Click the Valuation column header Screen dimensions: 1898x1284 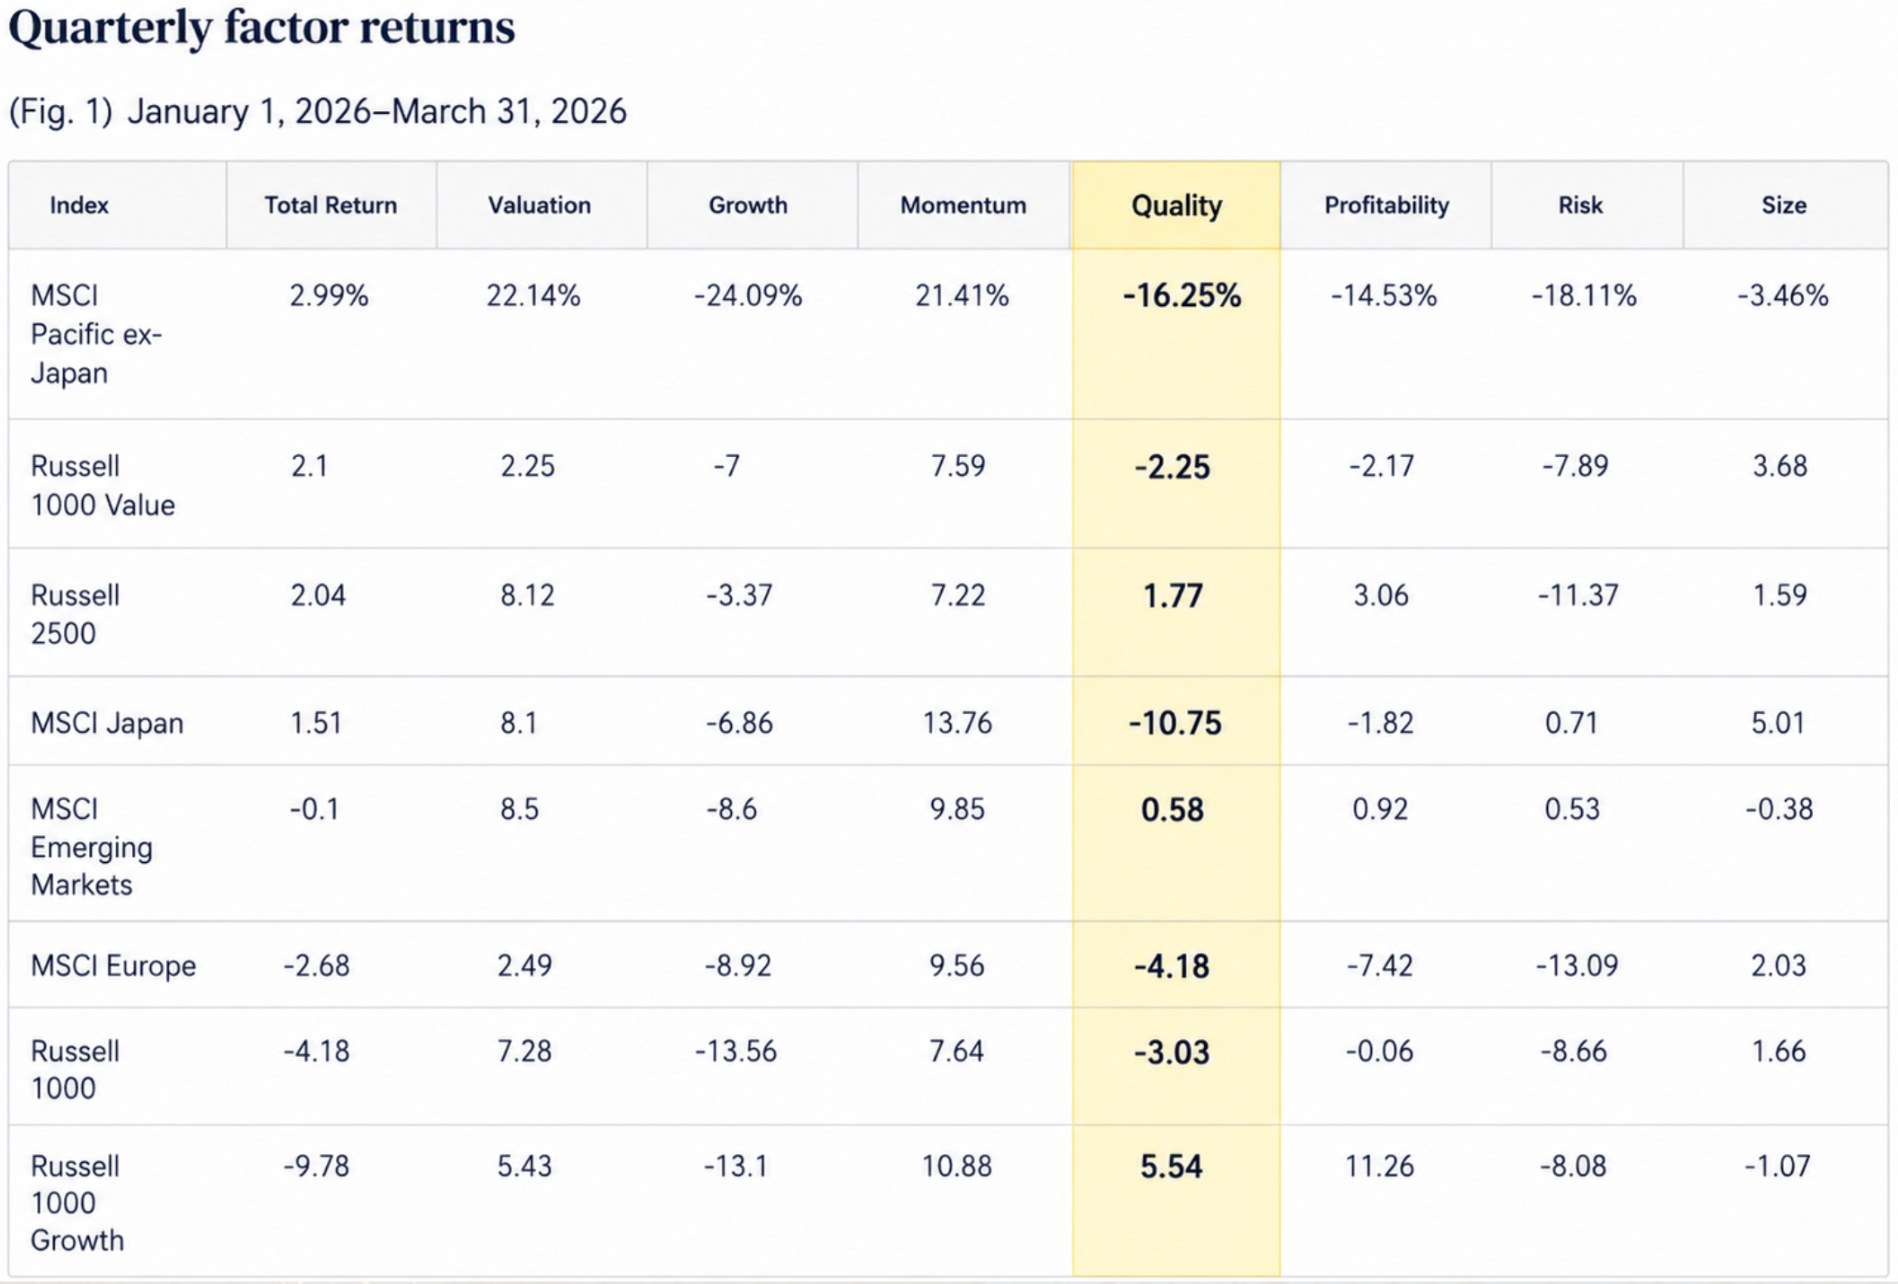(x=540, y=205)
